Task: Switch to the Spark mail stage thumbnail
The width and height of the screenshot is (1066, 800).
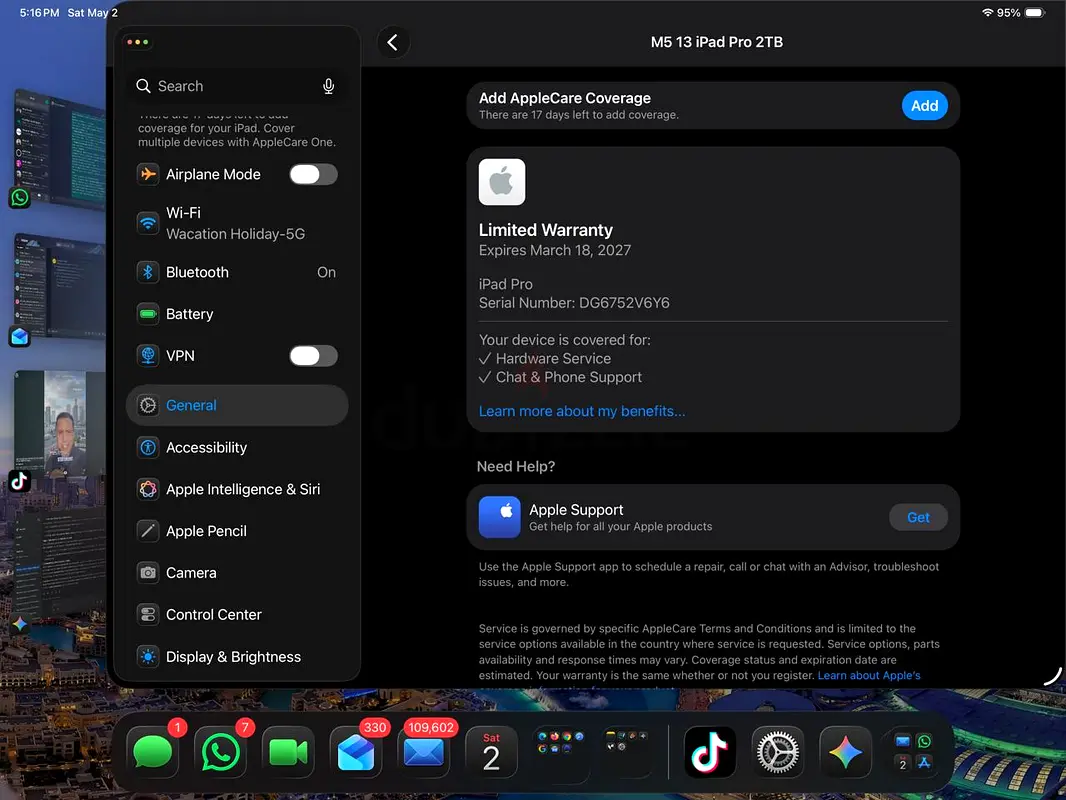Action: coord(61,285)
